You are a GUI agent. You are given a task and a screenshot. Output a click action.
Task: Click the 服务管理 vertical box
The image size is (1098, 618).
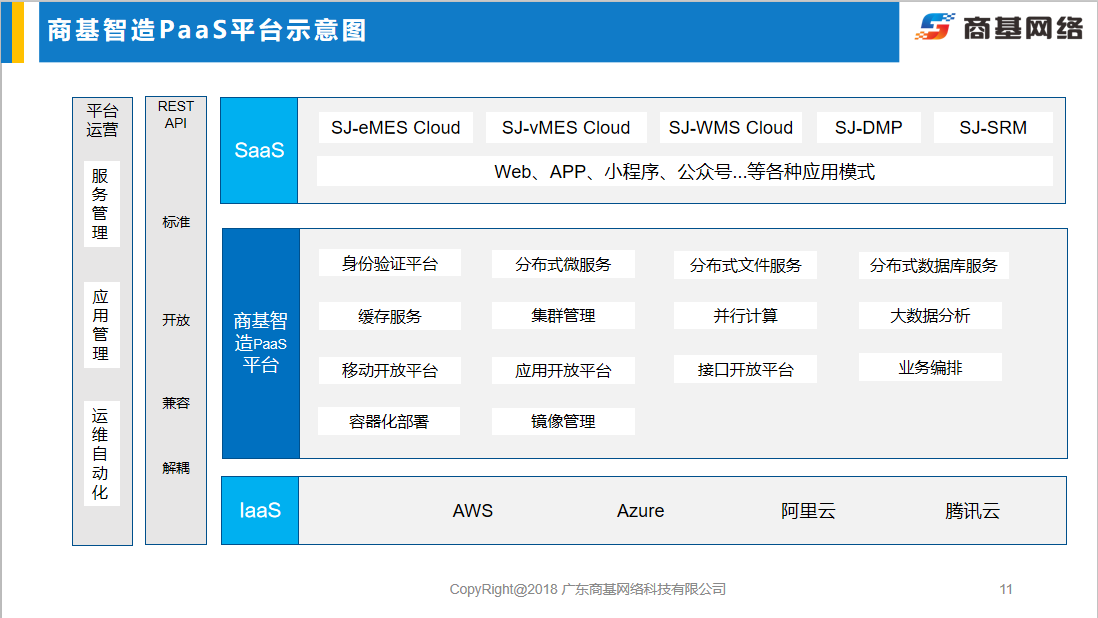[x=101, y=204]
